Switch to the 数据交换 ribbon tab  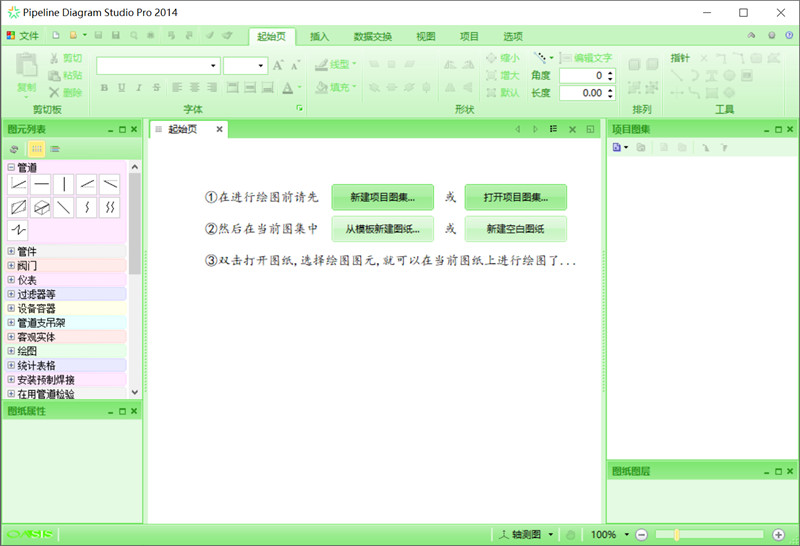[x=373, y=36]
